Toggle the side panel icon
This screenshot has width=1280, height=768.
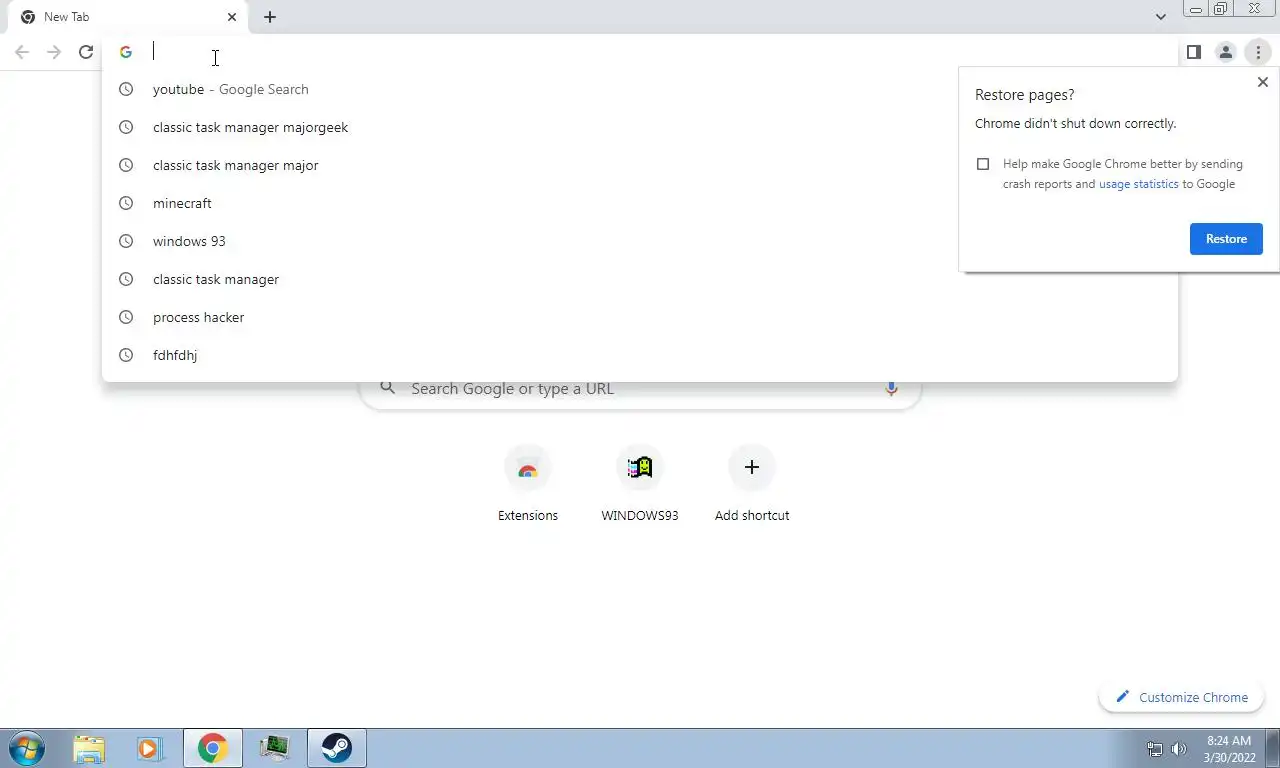coord(1193,52)
